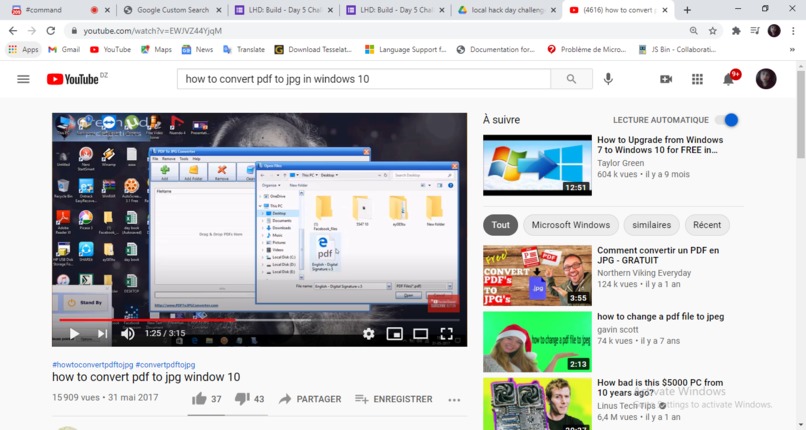The width and height of the screenshot is (806, 430).
Task: Switch to the Google Custom Search tab
Action: point(173,10)
